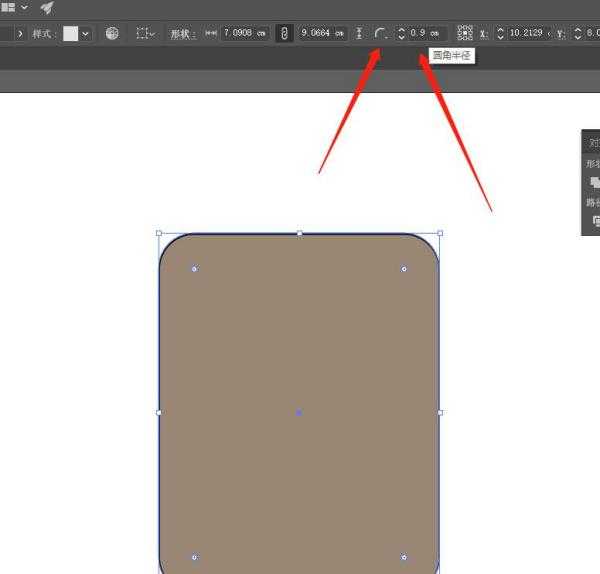Expand the style swatch dropdown arrow
This screenshot has width=600, height=574.
(x=85, y=33)
